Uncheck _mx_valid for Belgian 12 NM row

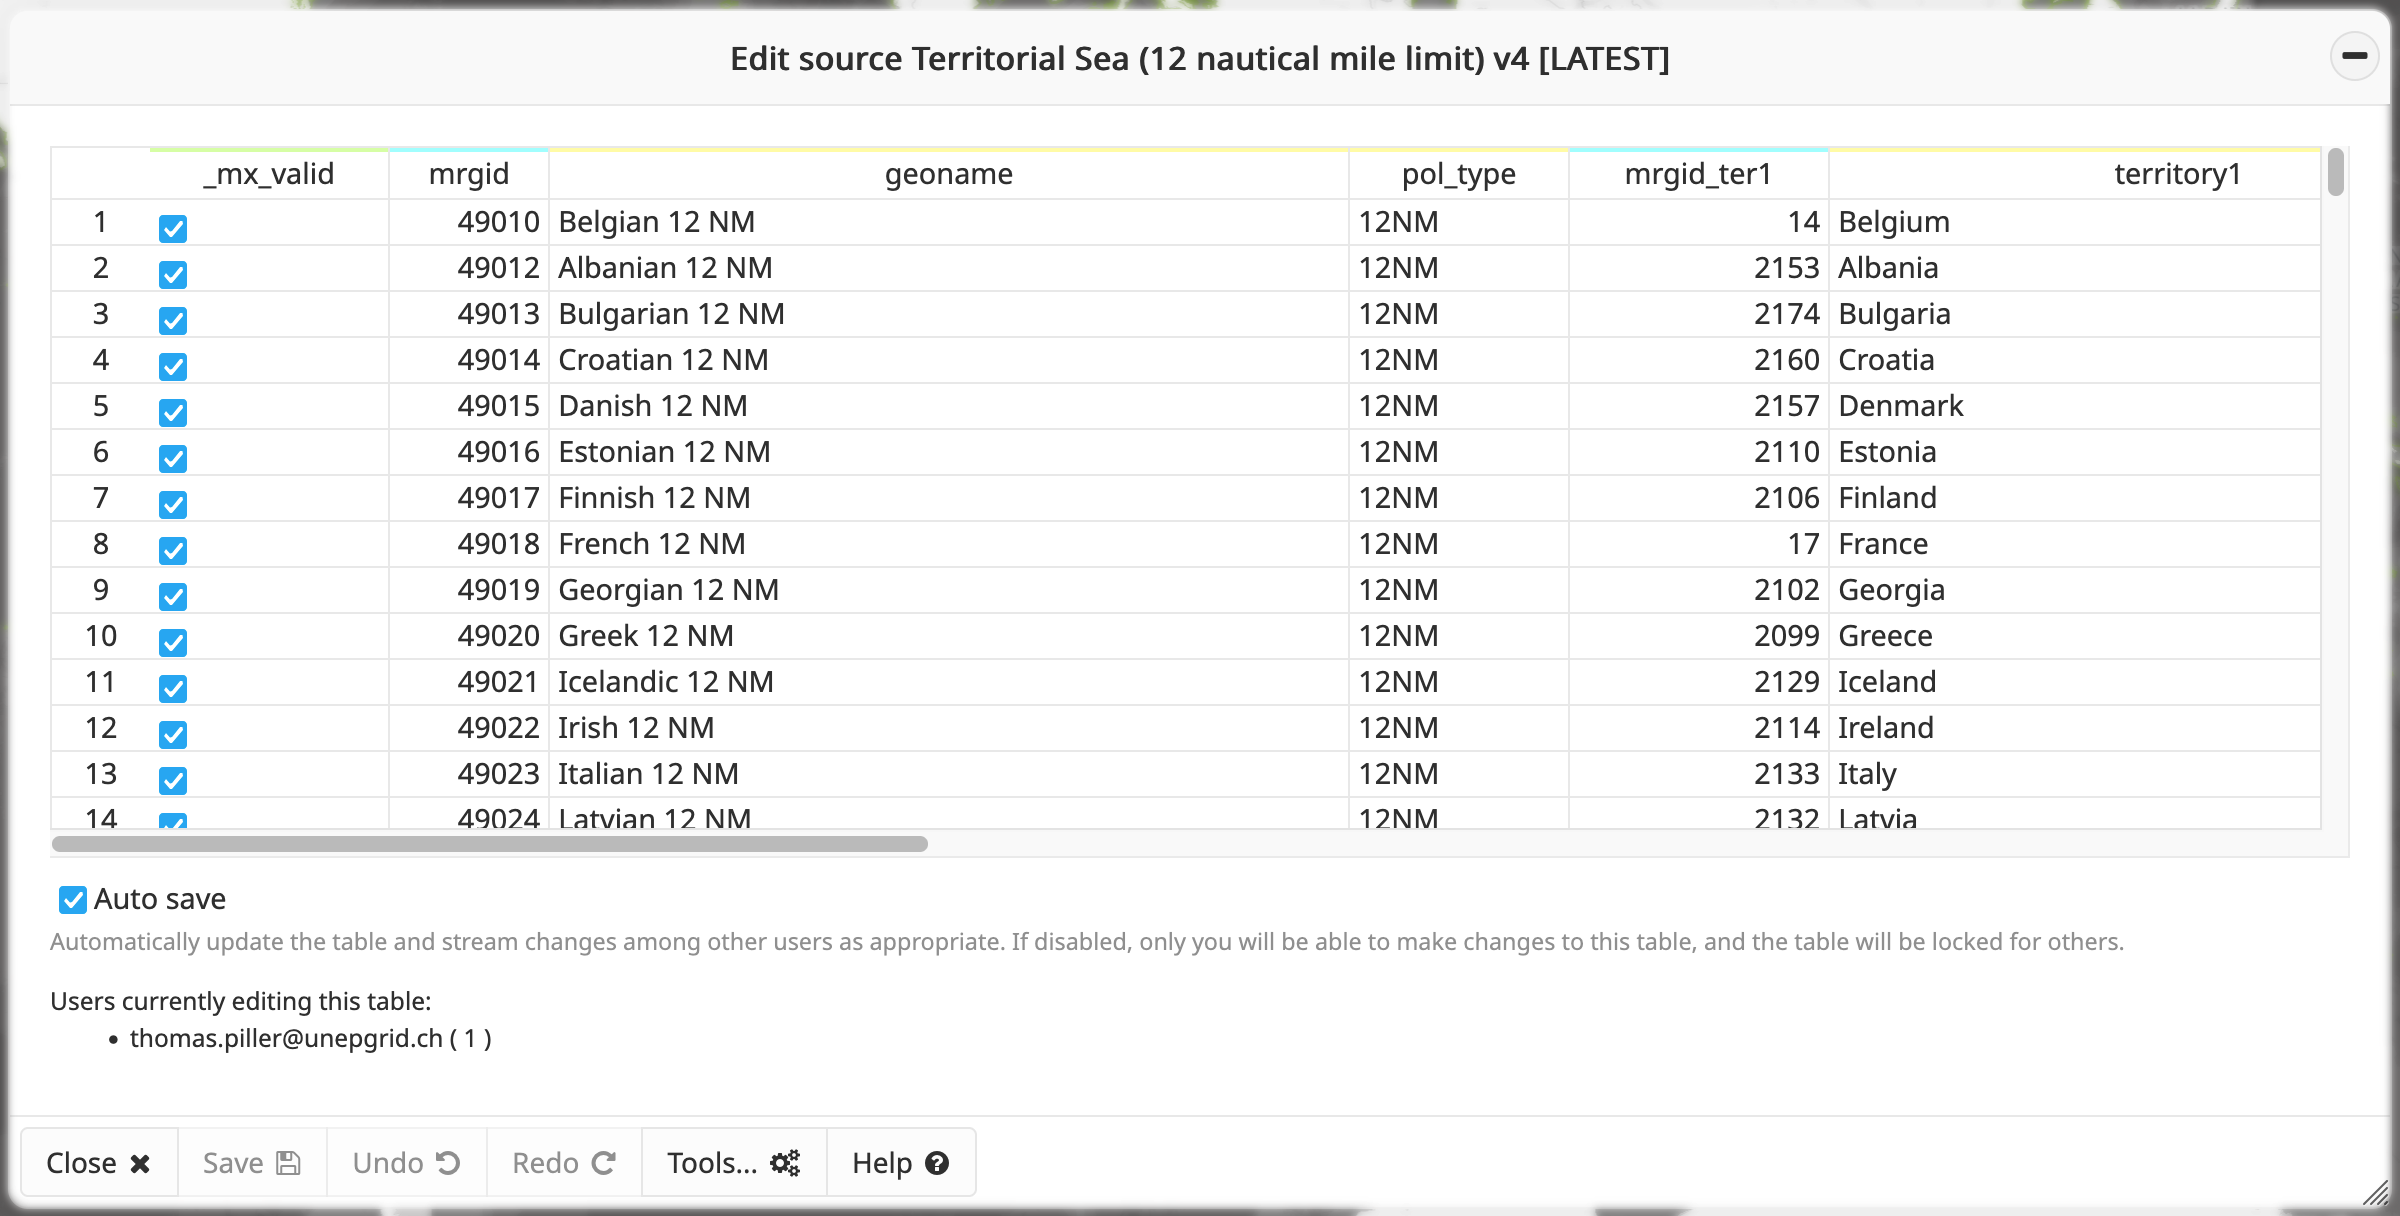(x=173, y=229)
